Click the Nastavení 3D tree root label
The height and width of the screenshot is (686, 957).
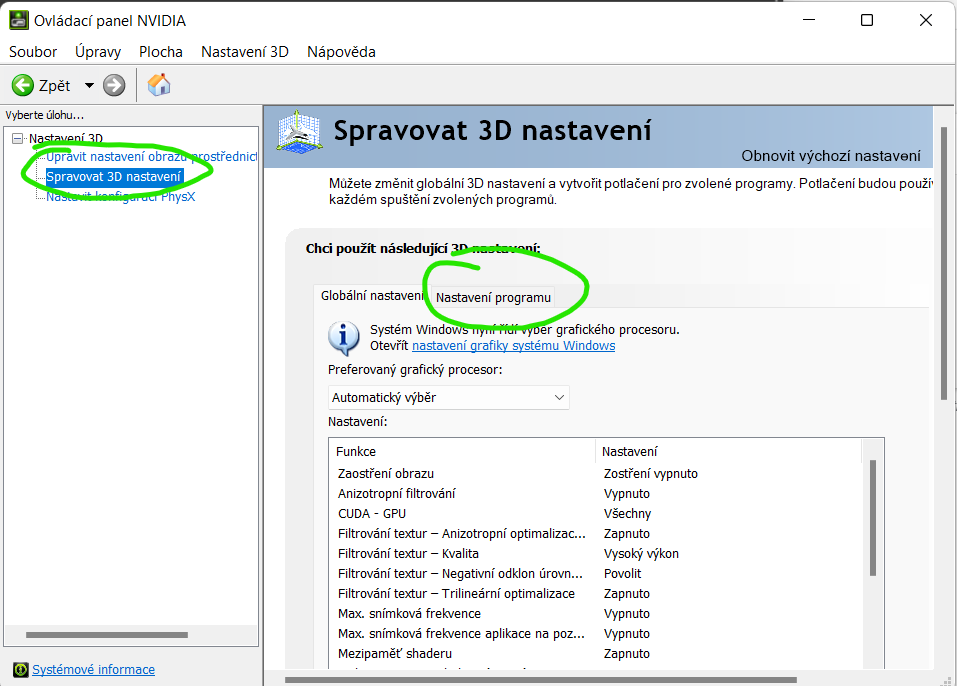(x=66, y=139)
